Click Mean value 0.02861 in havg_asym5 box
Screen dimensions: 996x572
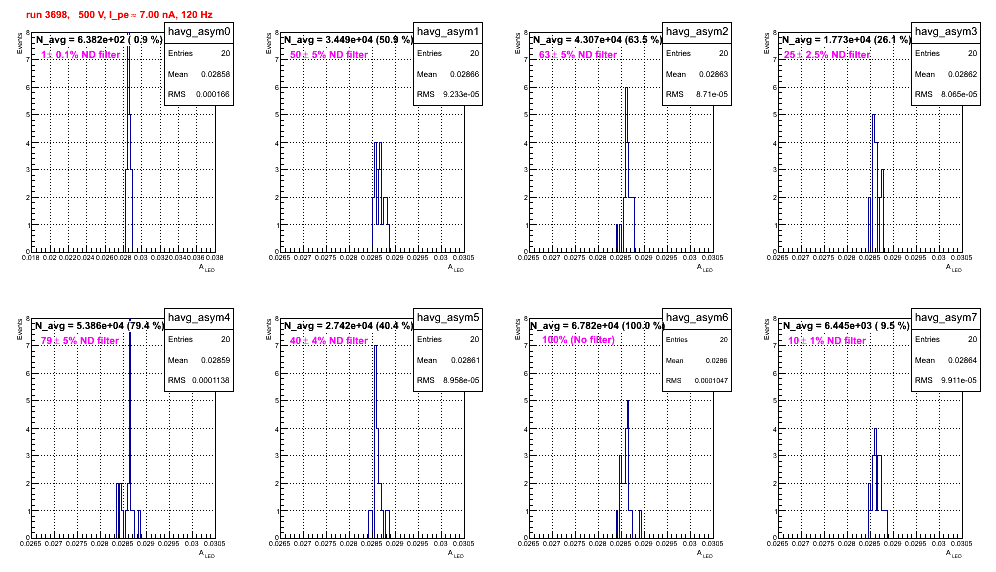click(x=464, y=360)
